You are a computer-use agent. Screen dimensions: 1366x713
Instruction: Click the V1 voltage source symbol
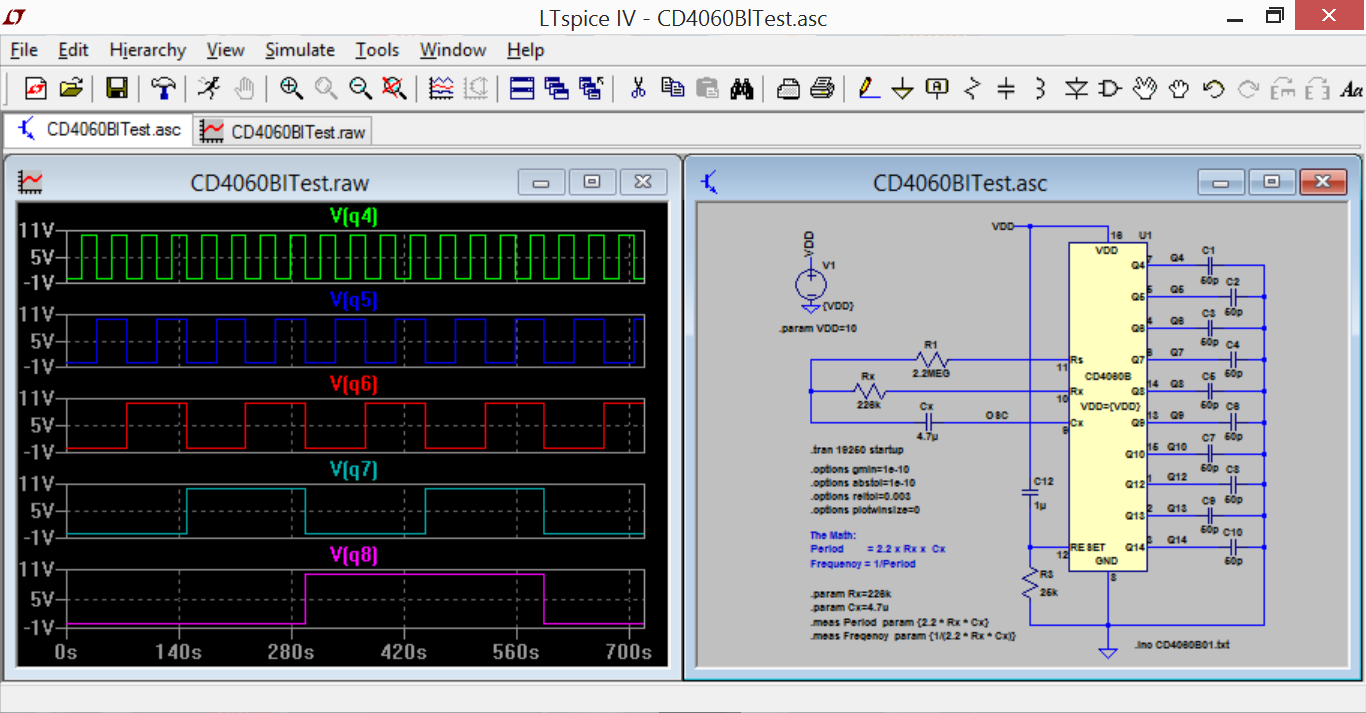pyautogui.click(x=810, y=284)
